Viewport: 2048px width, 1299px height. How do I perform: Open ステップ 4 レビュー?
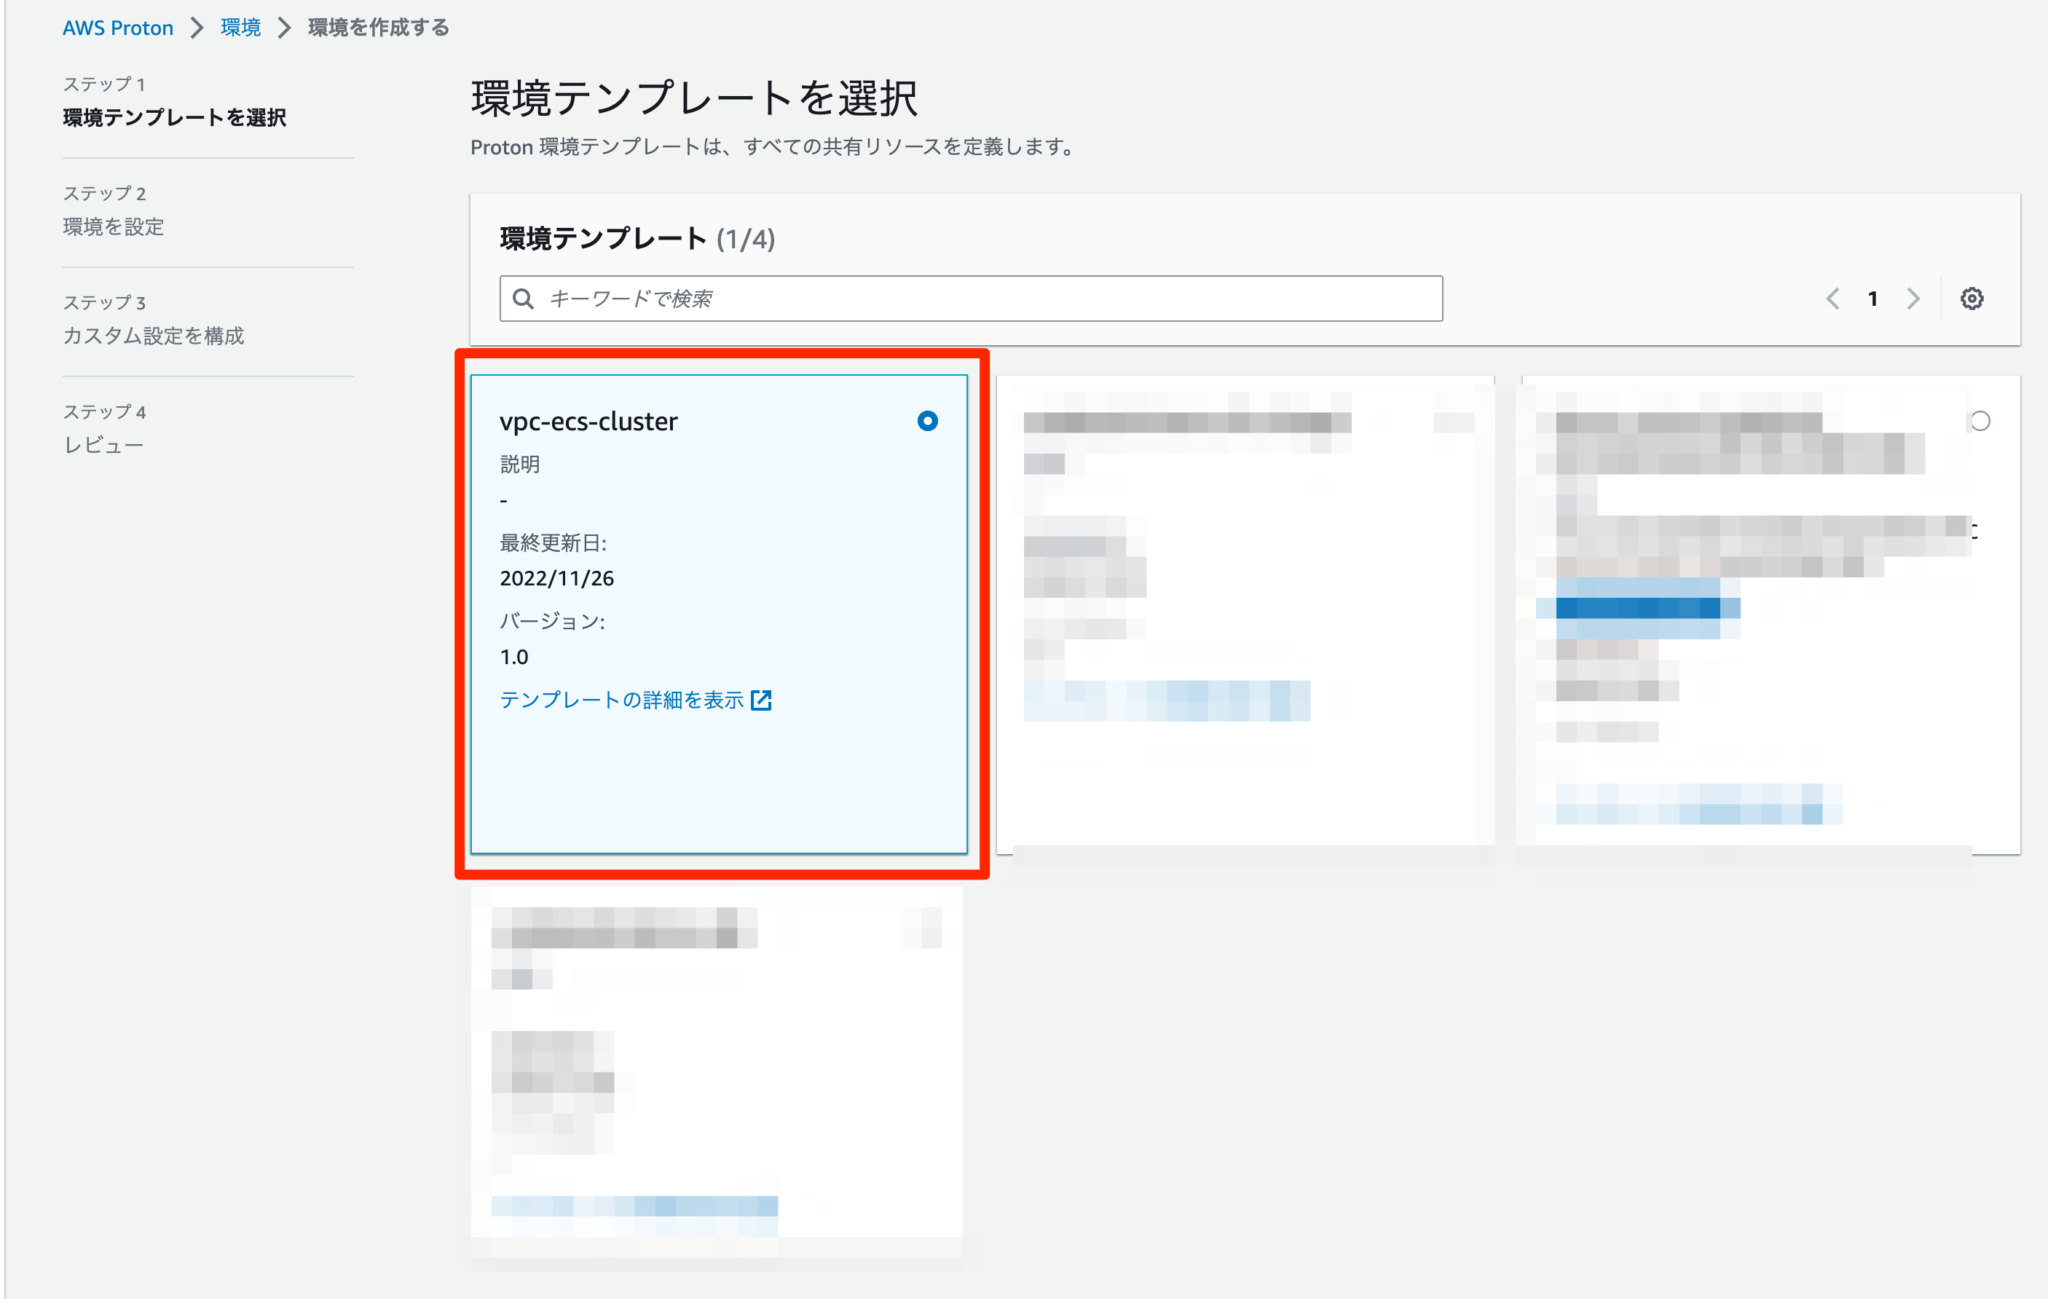104,443
